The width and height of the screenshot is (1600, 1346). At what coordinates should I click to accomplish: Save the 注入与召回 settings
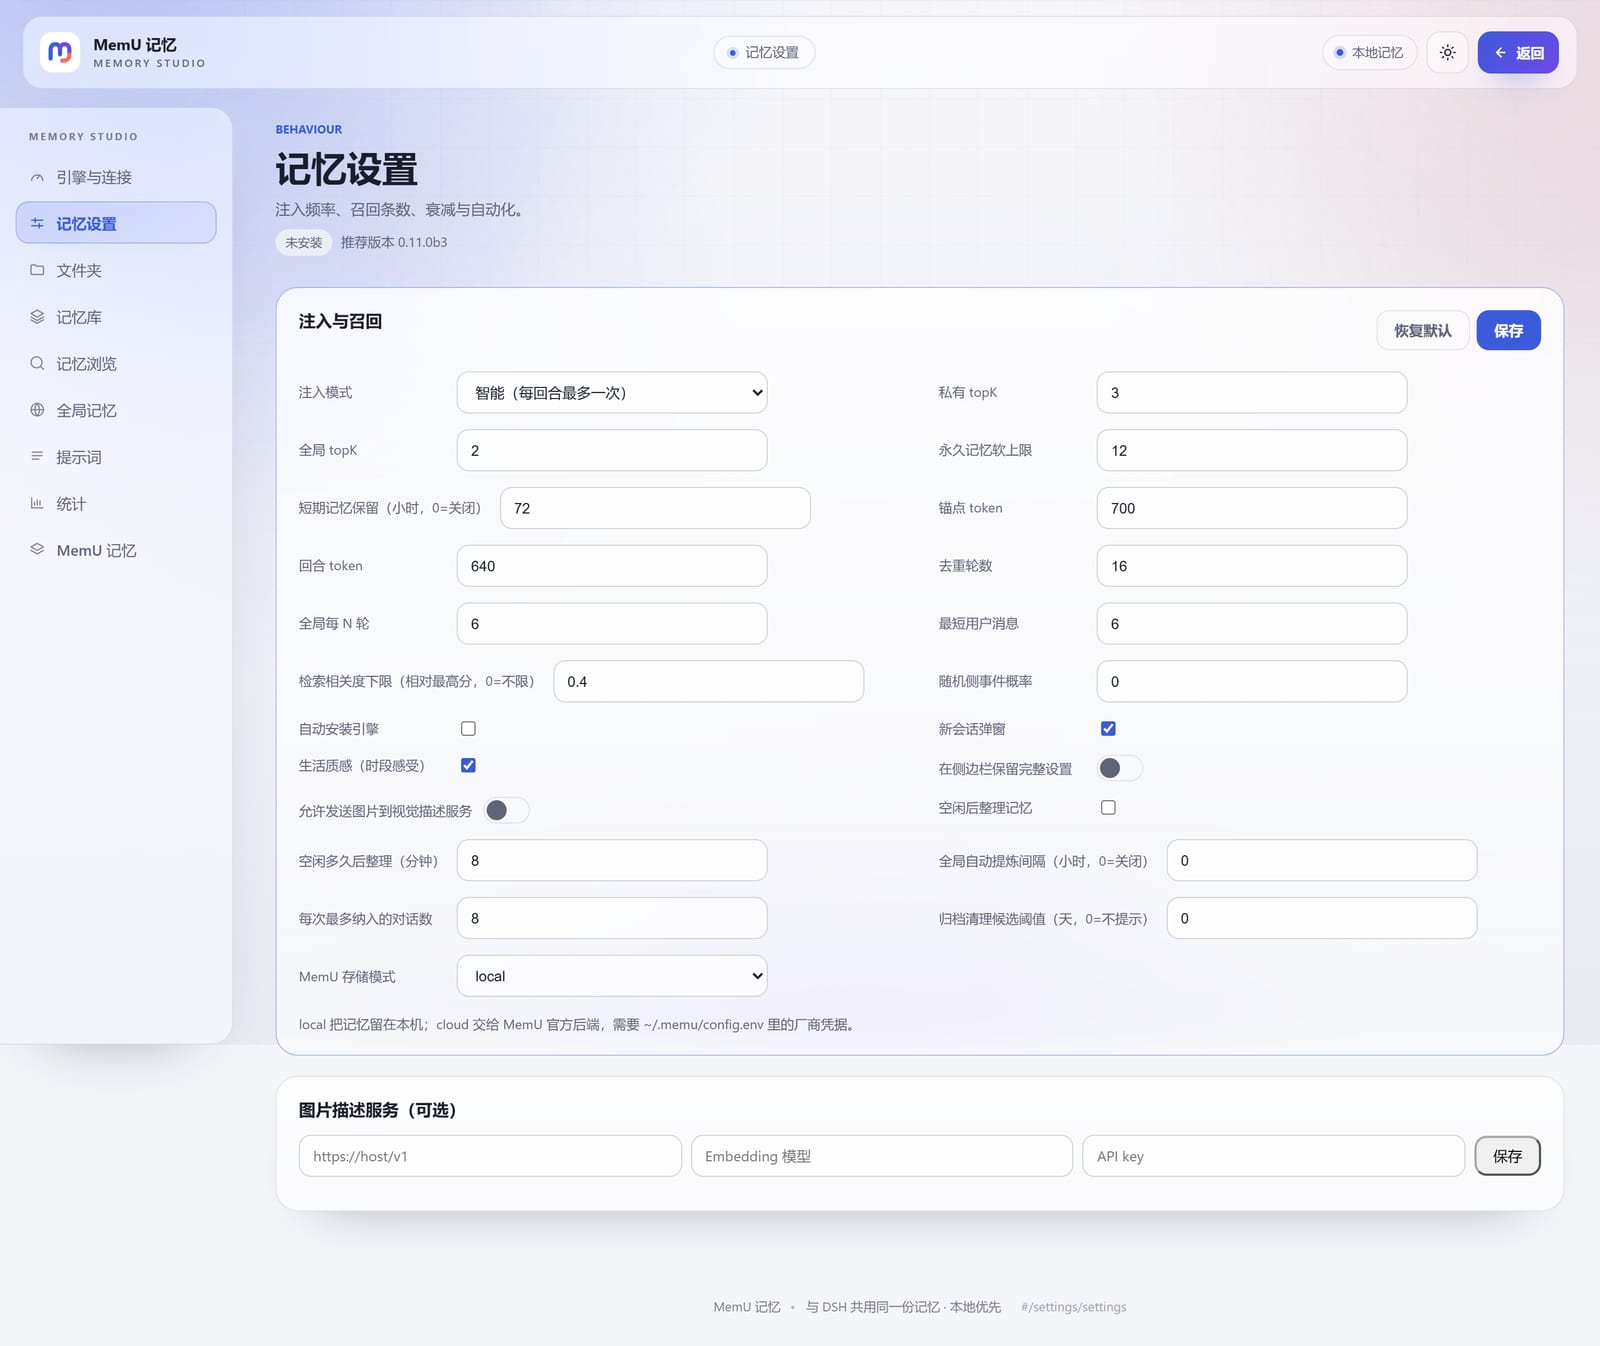point(1508,331)
